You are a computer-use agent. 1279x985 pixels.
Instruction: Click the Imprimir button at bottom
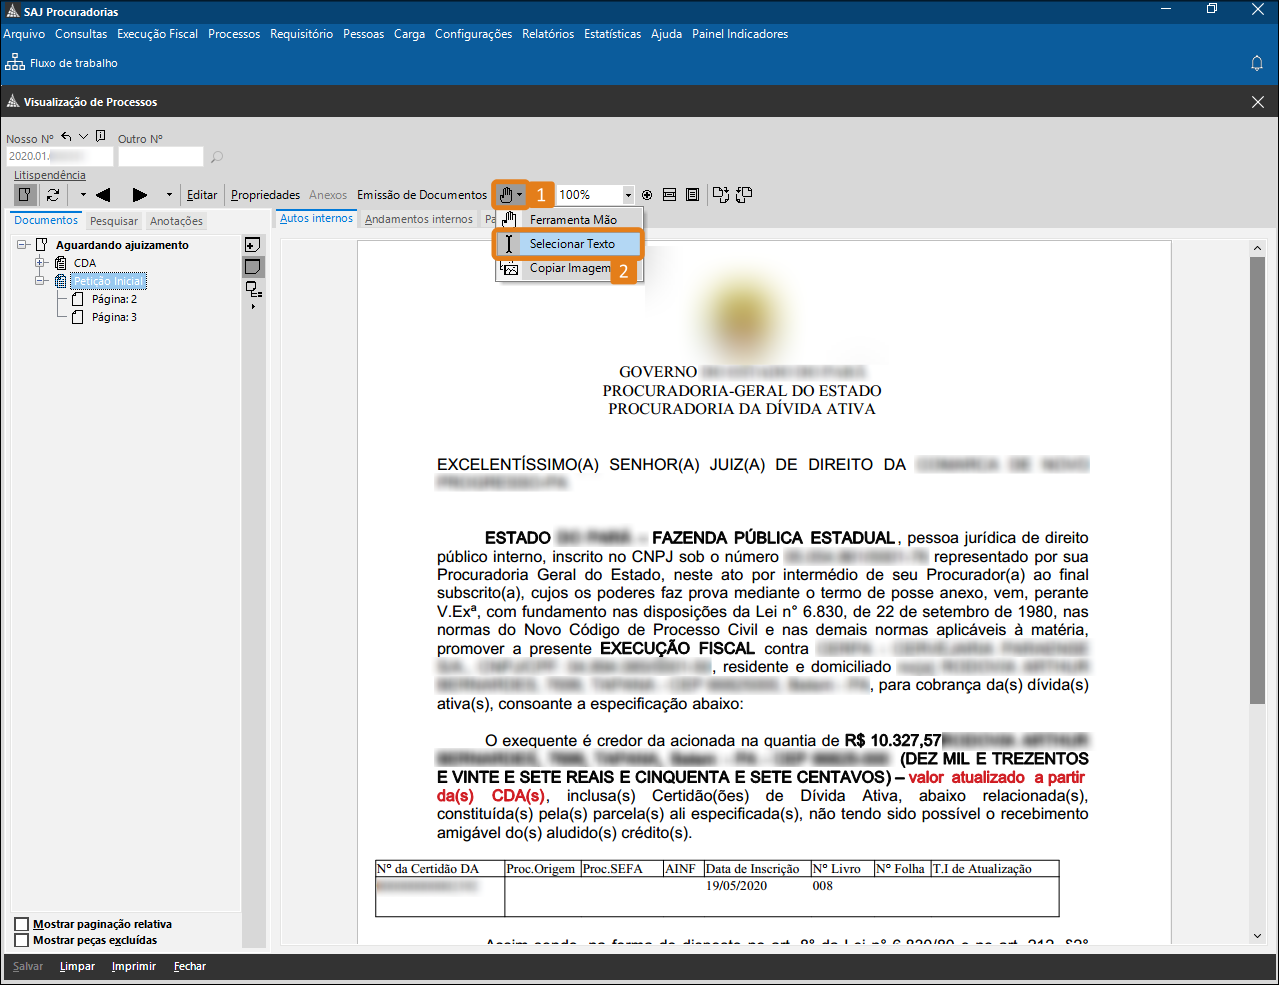[x=134, y=966]
